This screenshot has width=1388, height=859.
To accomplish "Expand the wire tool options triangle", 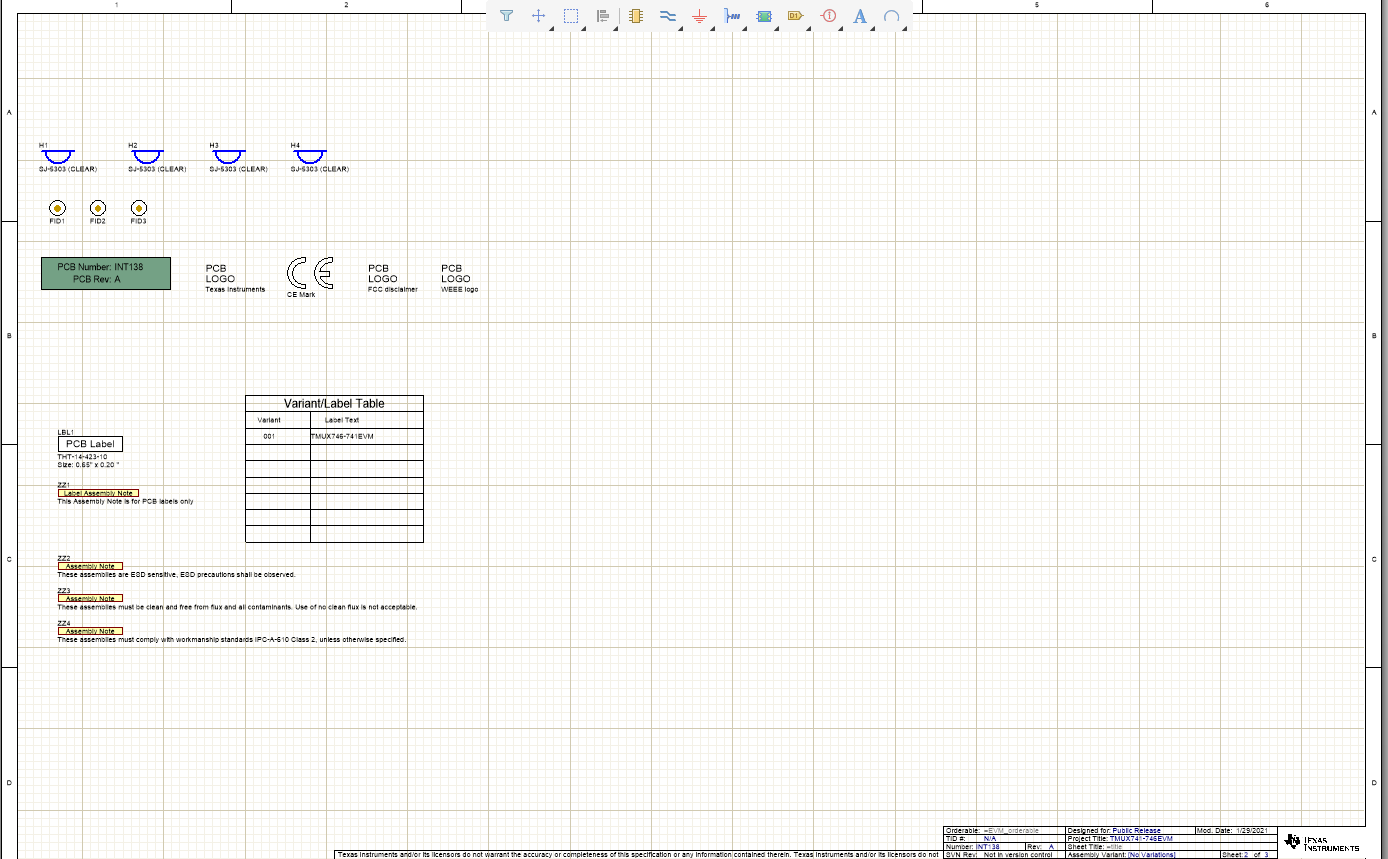I will click(680, 27).
